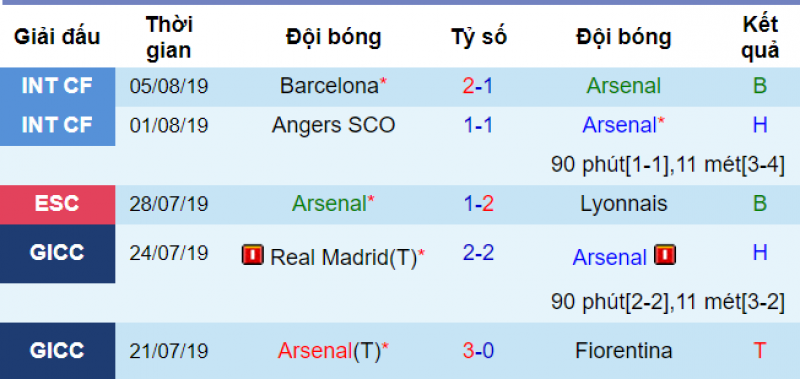800x379 pixels.
Task: Click the red card icon next to Arsenal
Action: pos(665,255)
